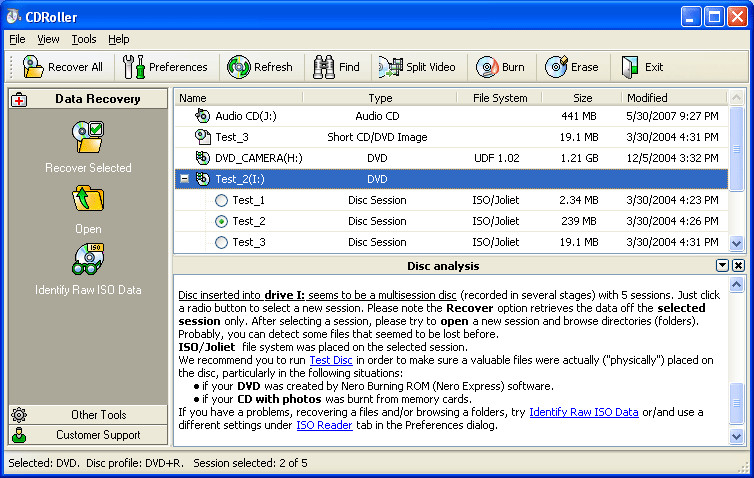Viewport: 754px width, 478px height.
Task: Click the Data Recovery first-aid icon
Action: coord(19,100)
